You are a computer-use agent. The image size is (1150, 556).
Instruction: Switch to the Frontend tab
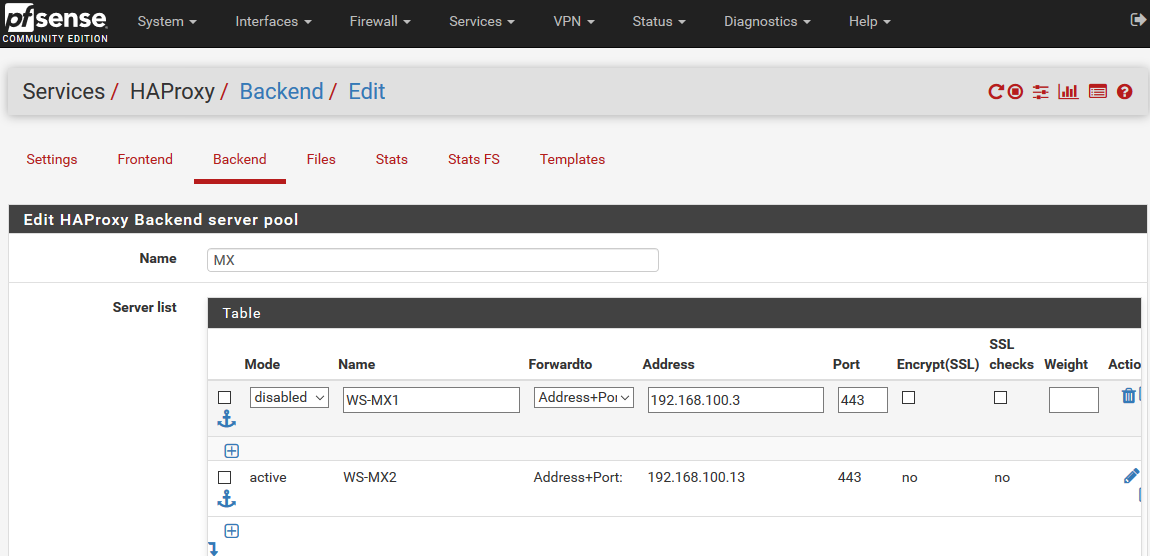coord(145,159)
